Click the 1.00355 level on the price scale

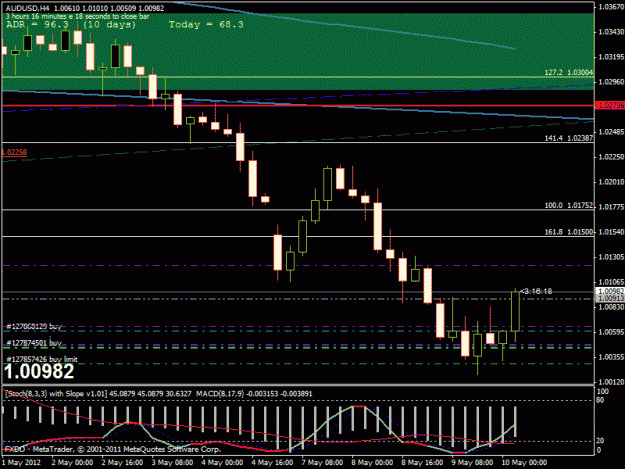(611, 357)
